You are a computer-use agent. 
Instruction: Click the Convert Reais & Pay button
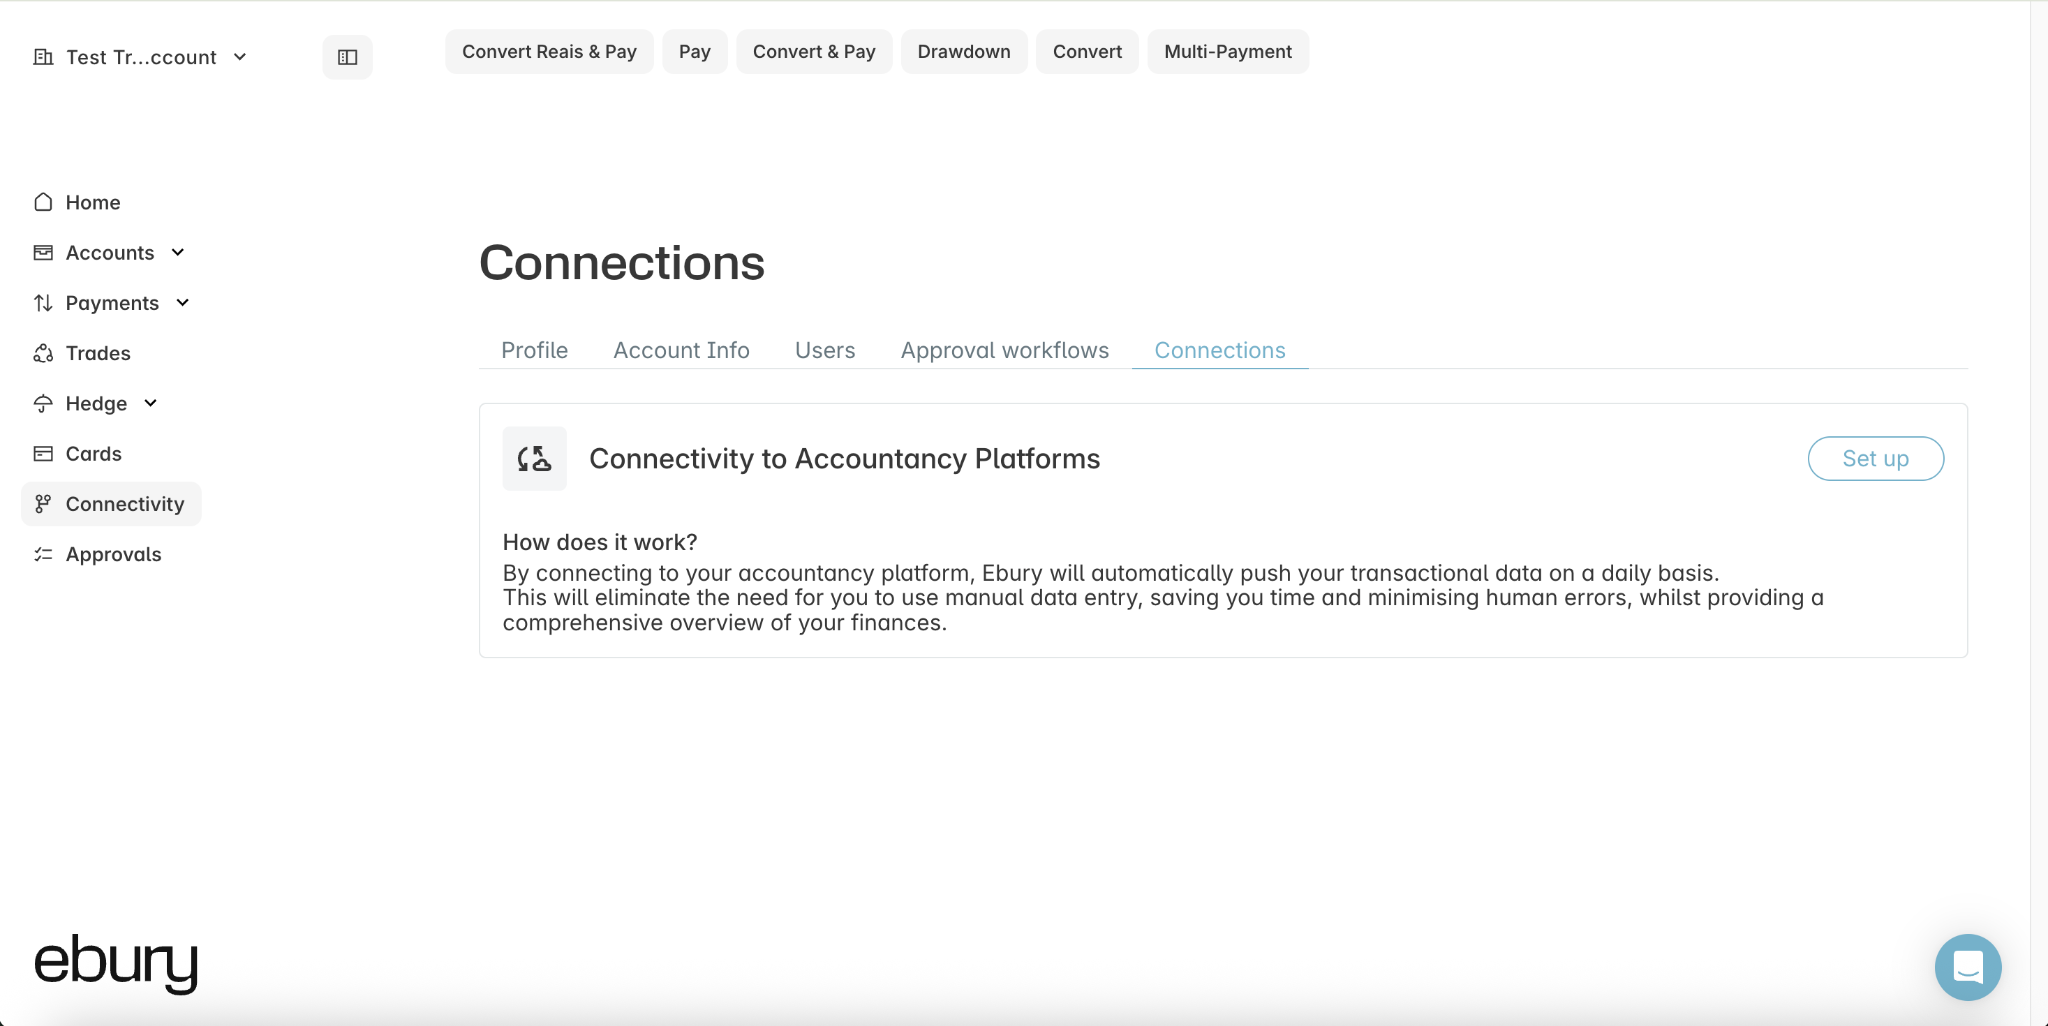click(x=549, y=52)
